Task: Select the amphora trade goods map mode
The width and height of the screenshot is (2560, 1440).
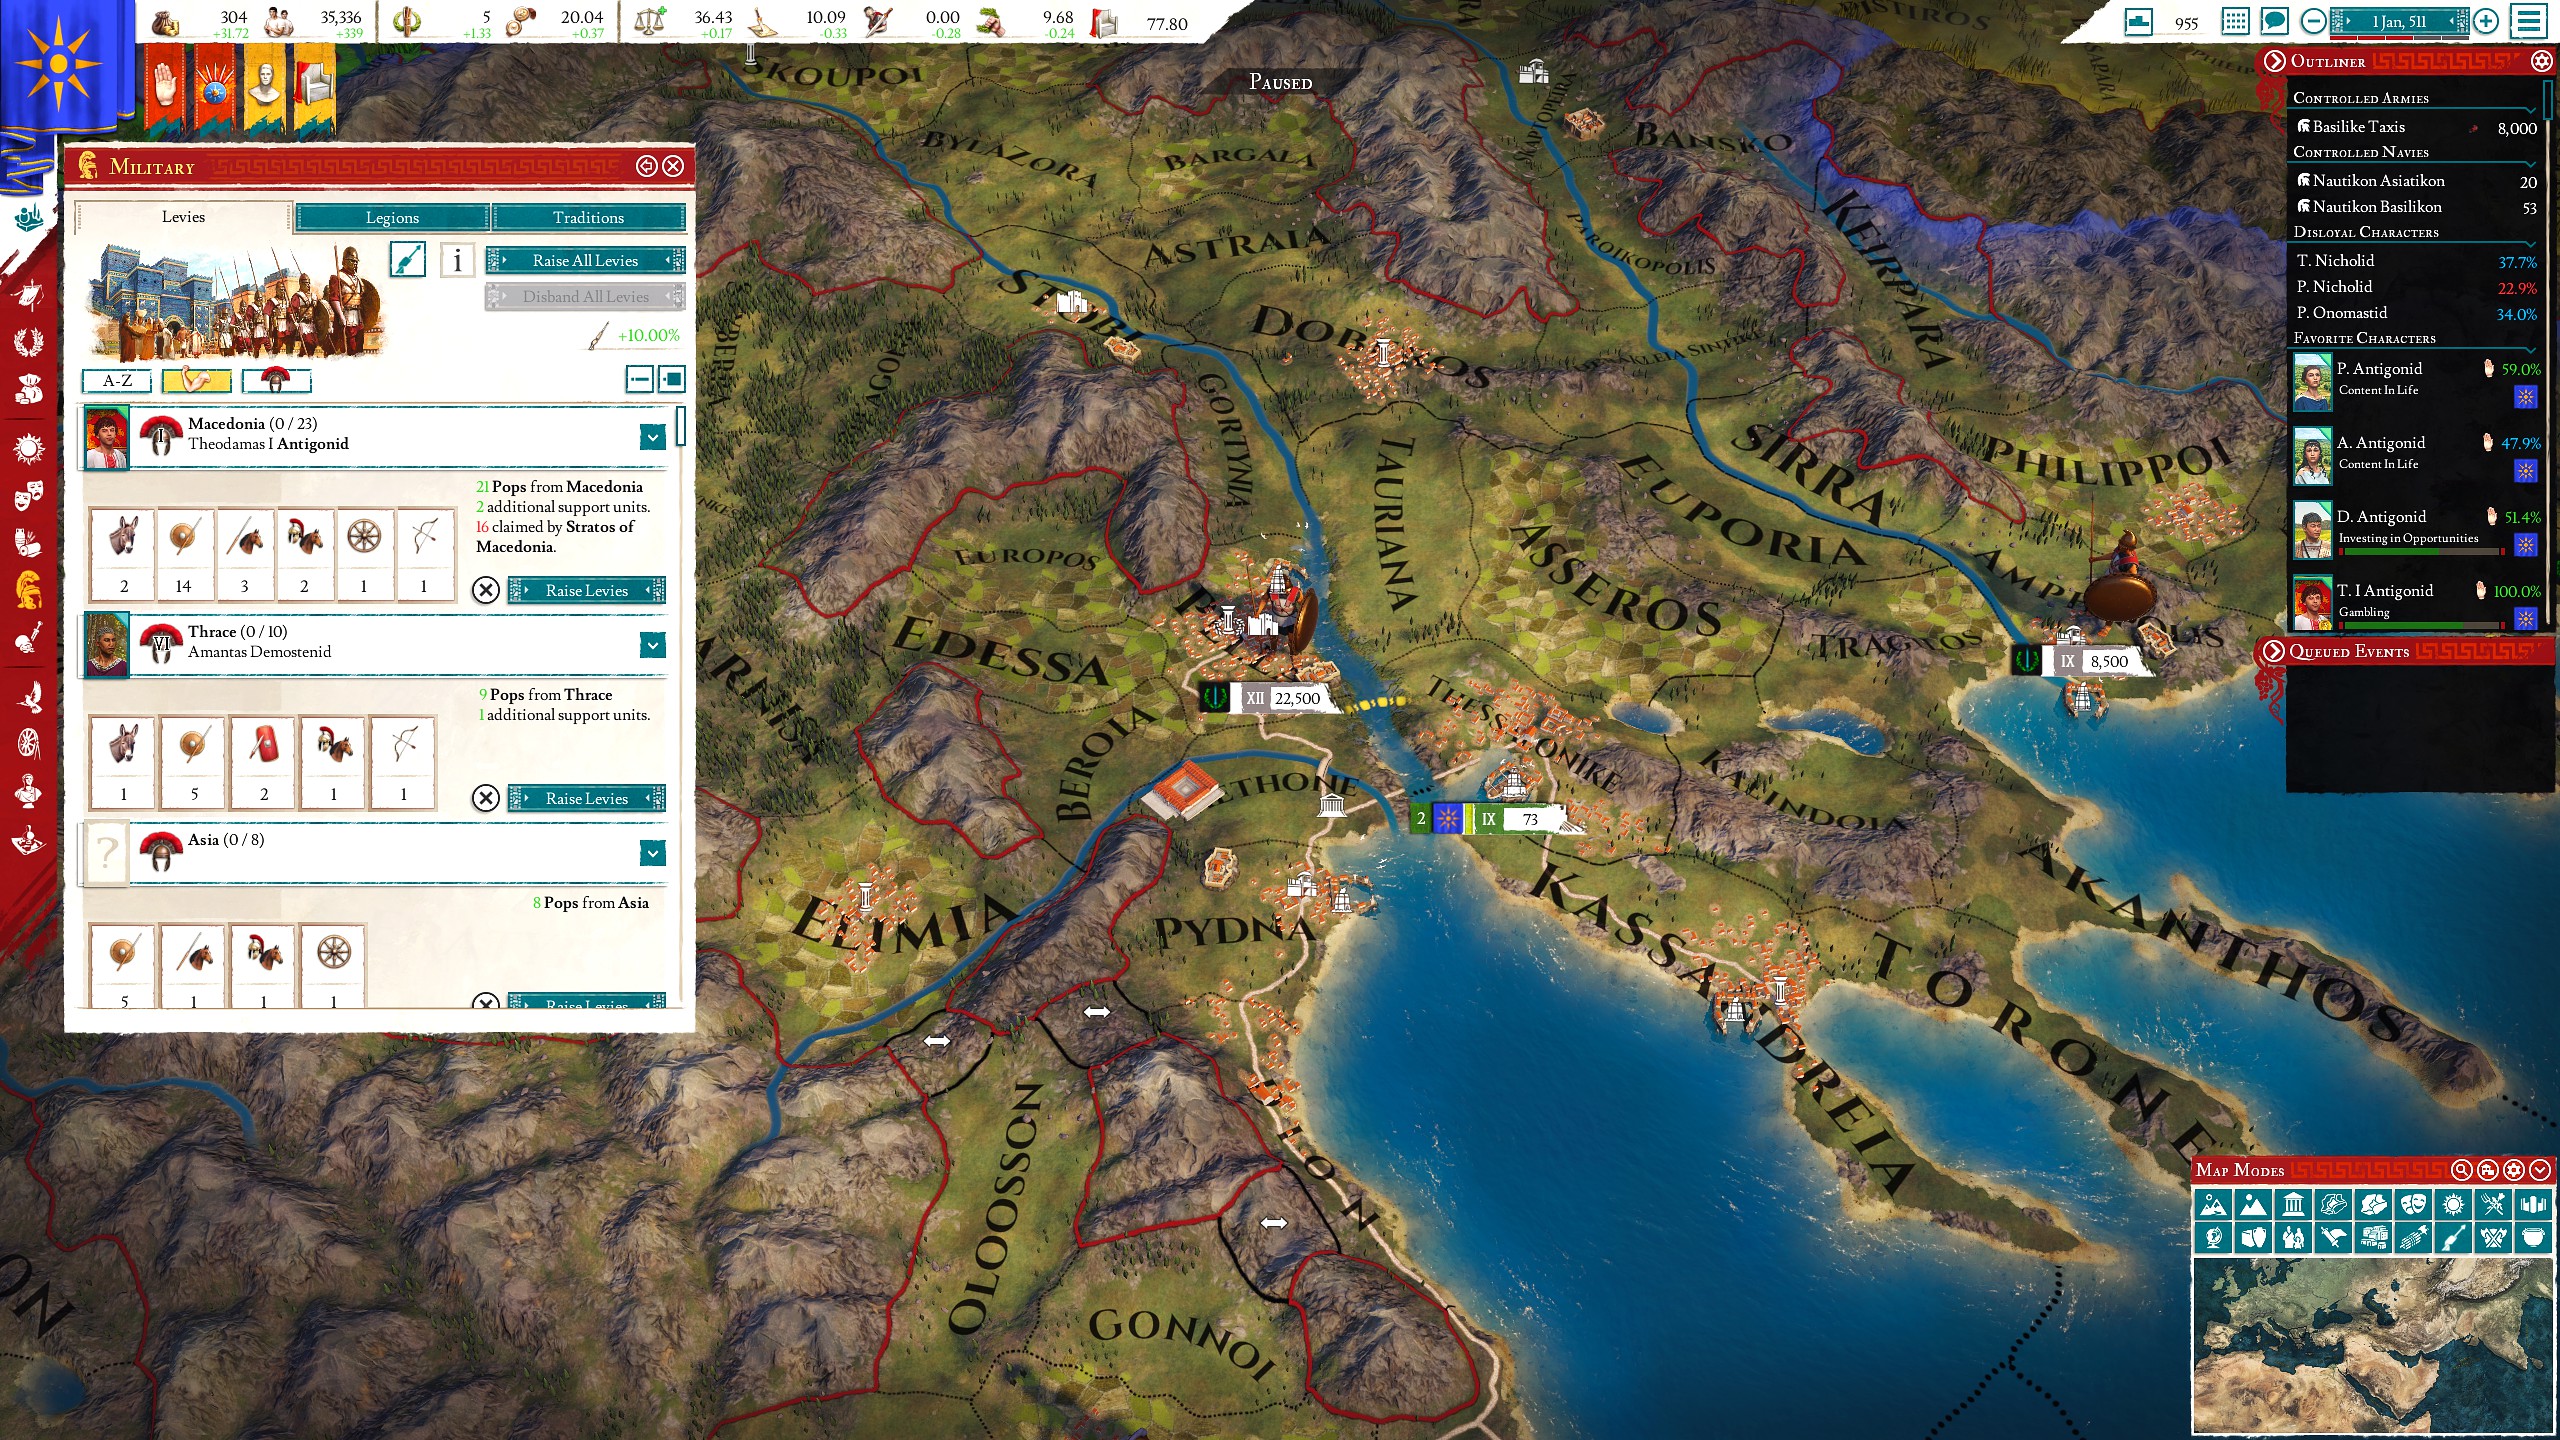Action: [2253, 1239]
